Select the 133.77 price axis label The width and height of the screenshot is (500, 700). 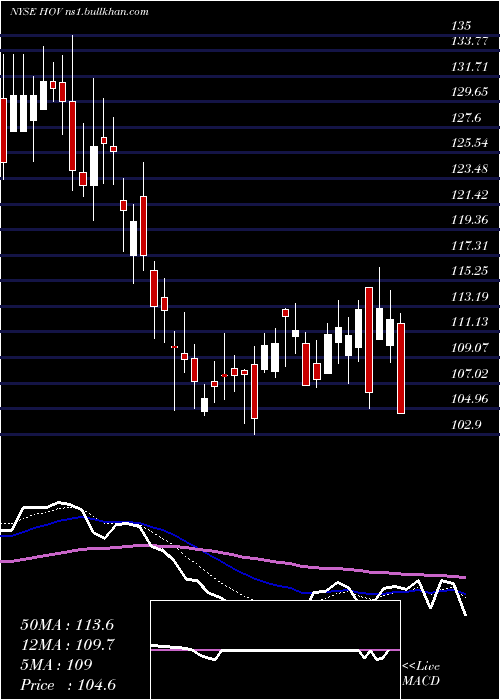(469, 42)
